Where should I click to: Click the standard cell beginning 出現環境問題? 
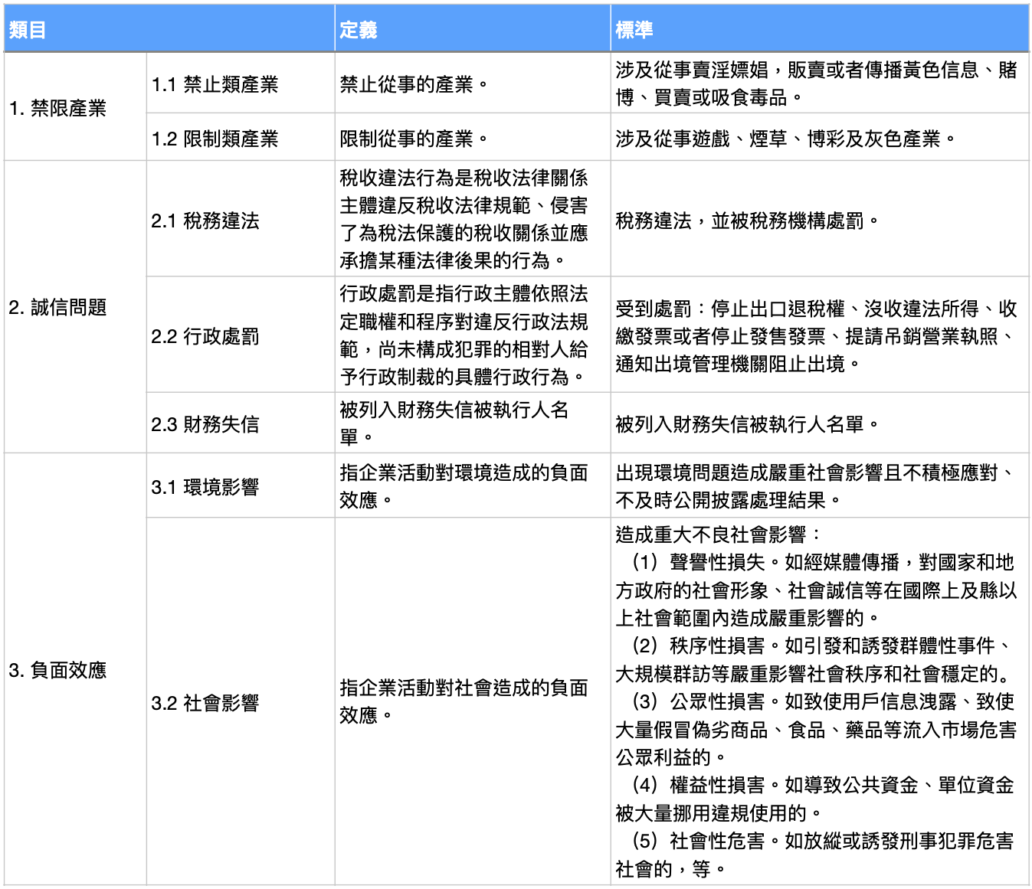(x=815, y=486)
